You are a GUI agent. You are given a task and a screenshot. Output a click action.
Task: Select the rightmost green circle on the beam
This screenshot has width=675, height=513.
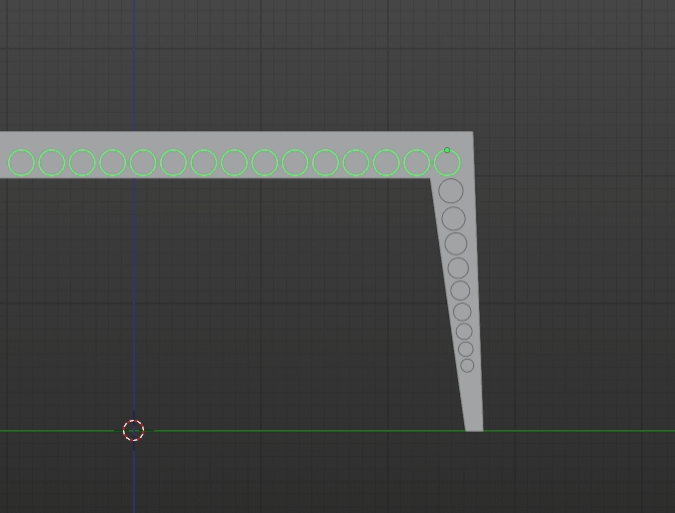click(x=447, y=162)
